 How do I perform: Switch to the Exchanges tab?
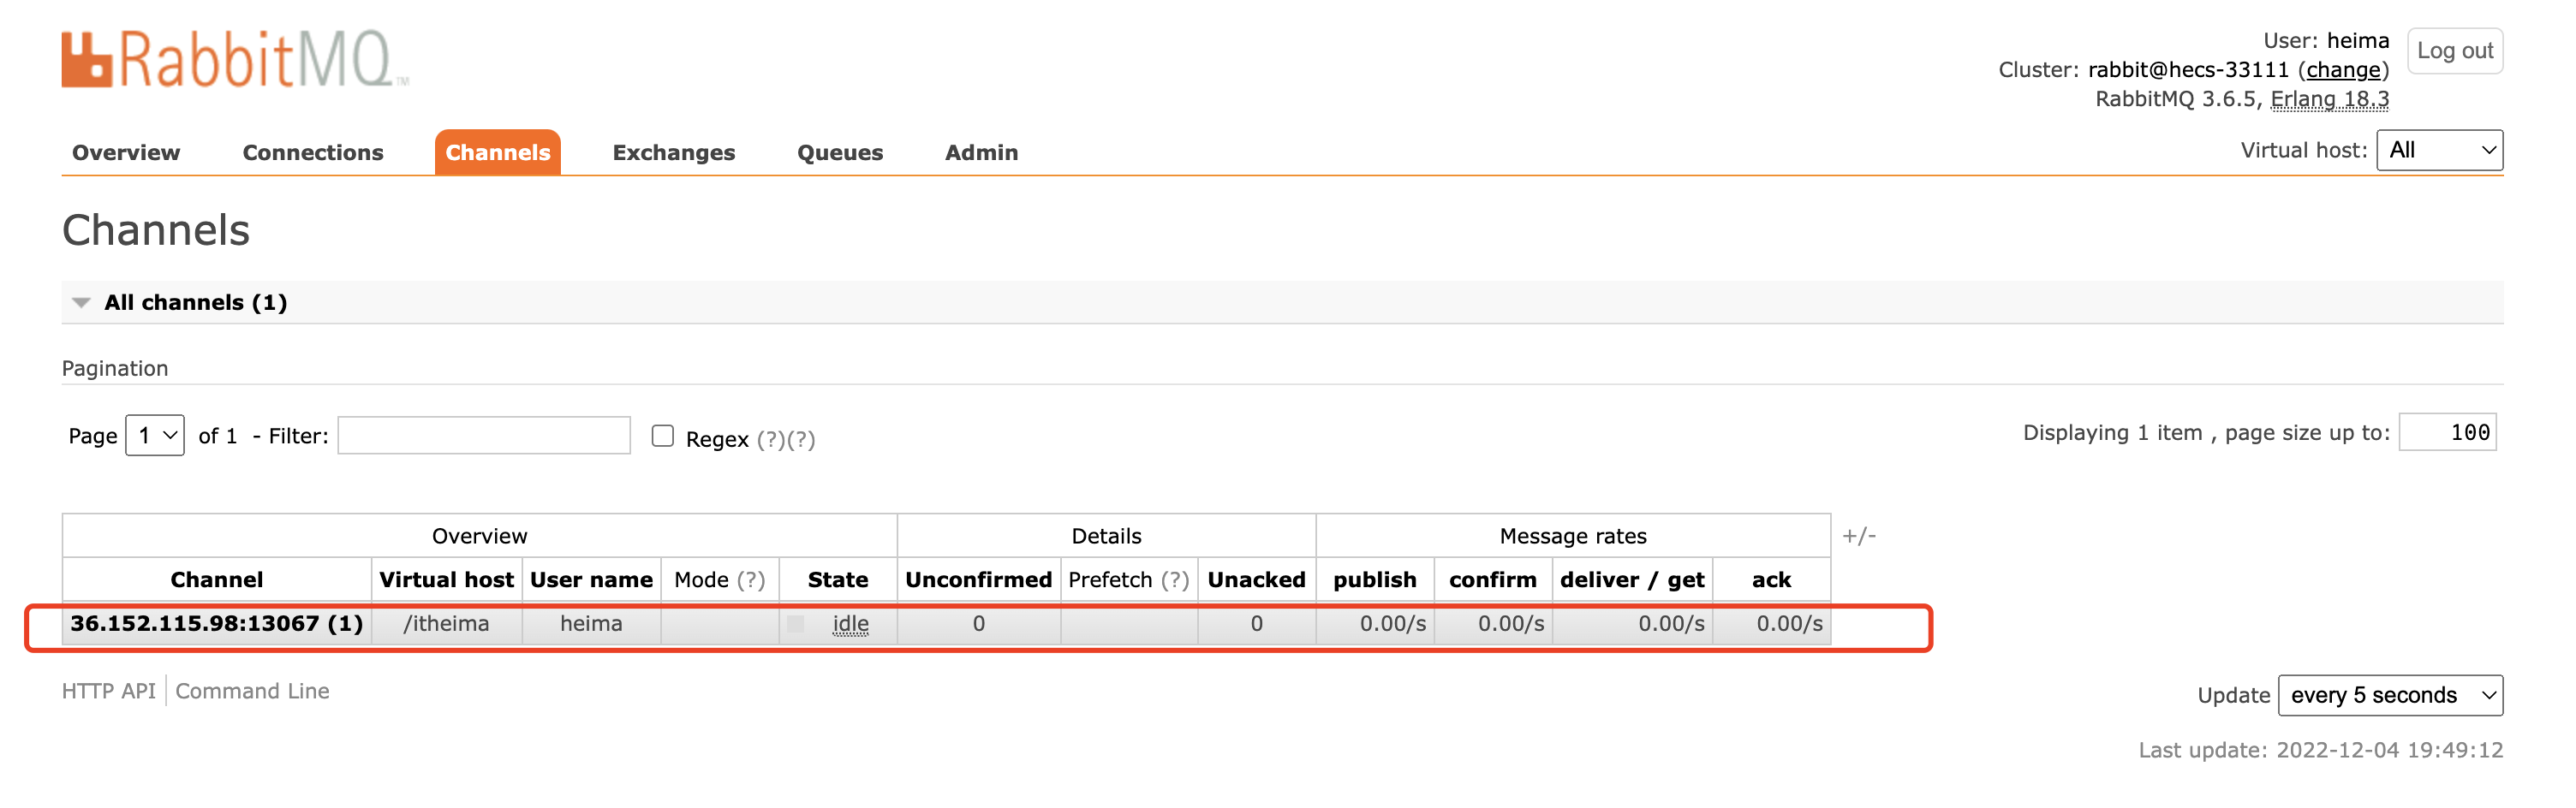[673, 153]
